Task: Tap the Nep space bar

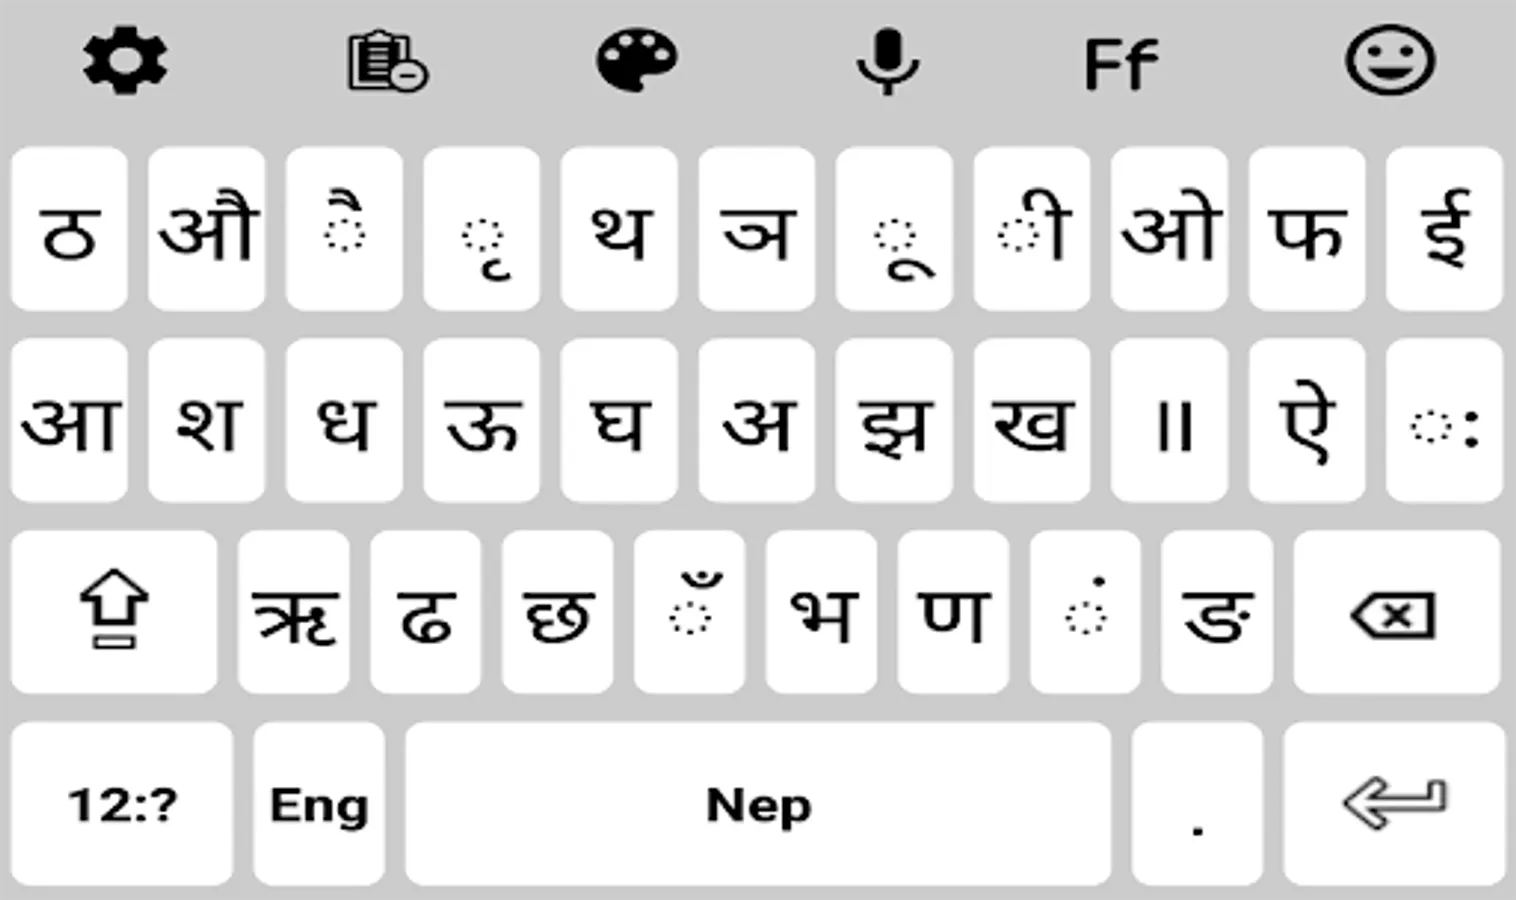Action: click(x=758, y=804)
